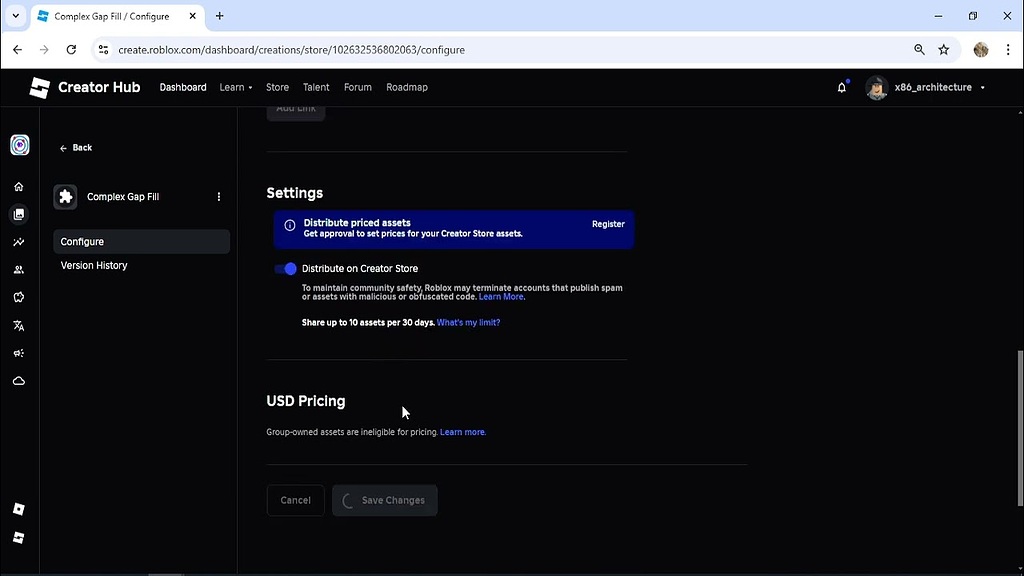
Task: Open the Learn dropdown menu
Action: pos(234,87)
